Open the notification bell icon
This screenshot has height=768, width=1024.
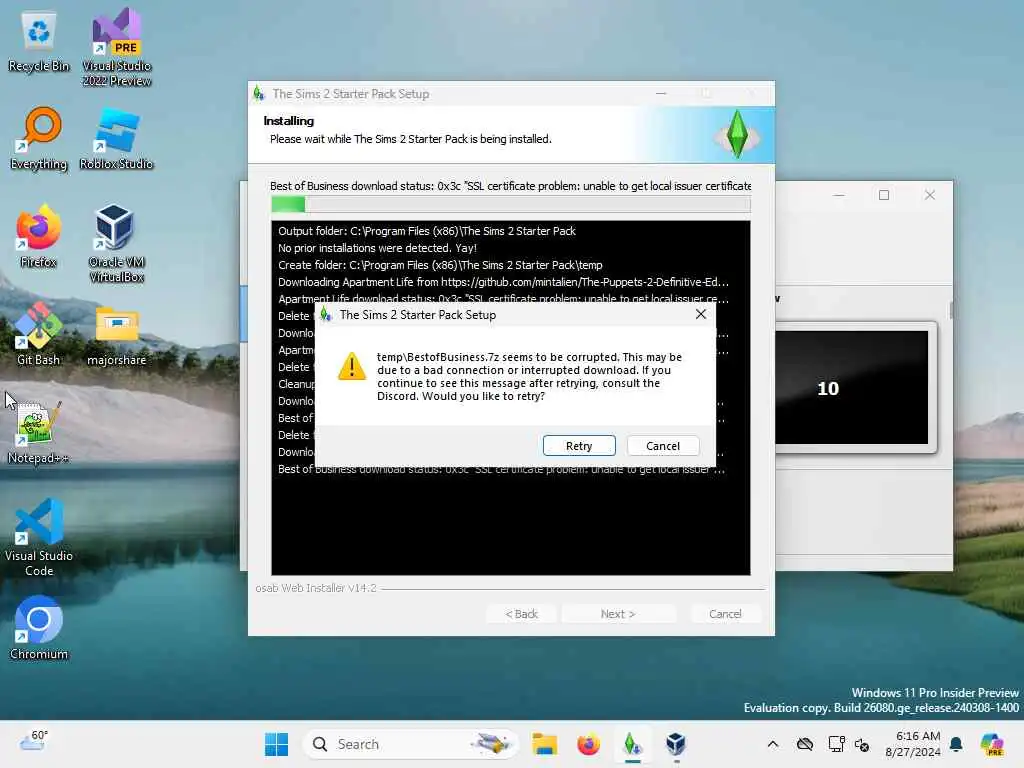pos(956,744)
